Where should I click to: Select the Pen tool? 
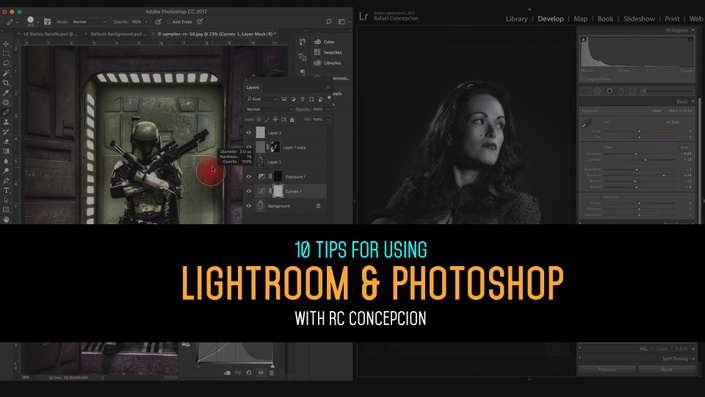click(6, 181)
